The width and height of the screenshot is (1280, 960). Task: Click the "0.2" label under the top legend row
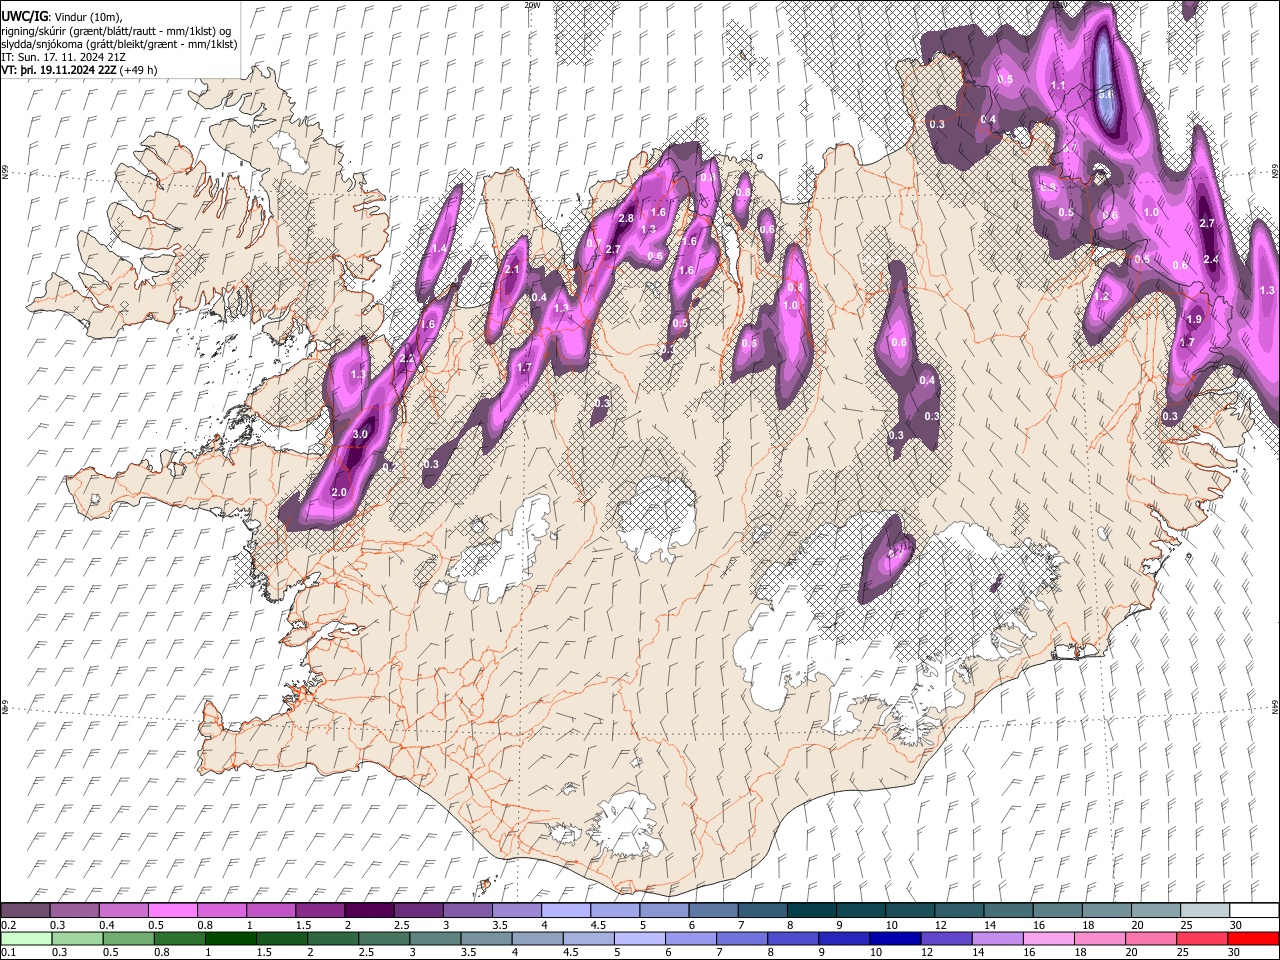(x=9, y=925)
